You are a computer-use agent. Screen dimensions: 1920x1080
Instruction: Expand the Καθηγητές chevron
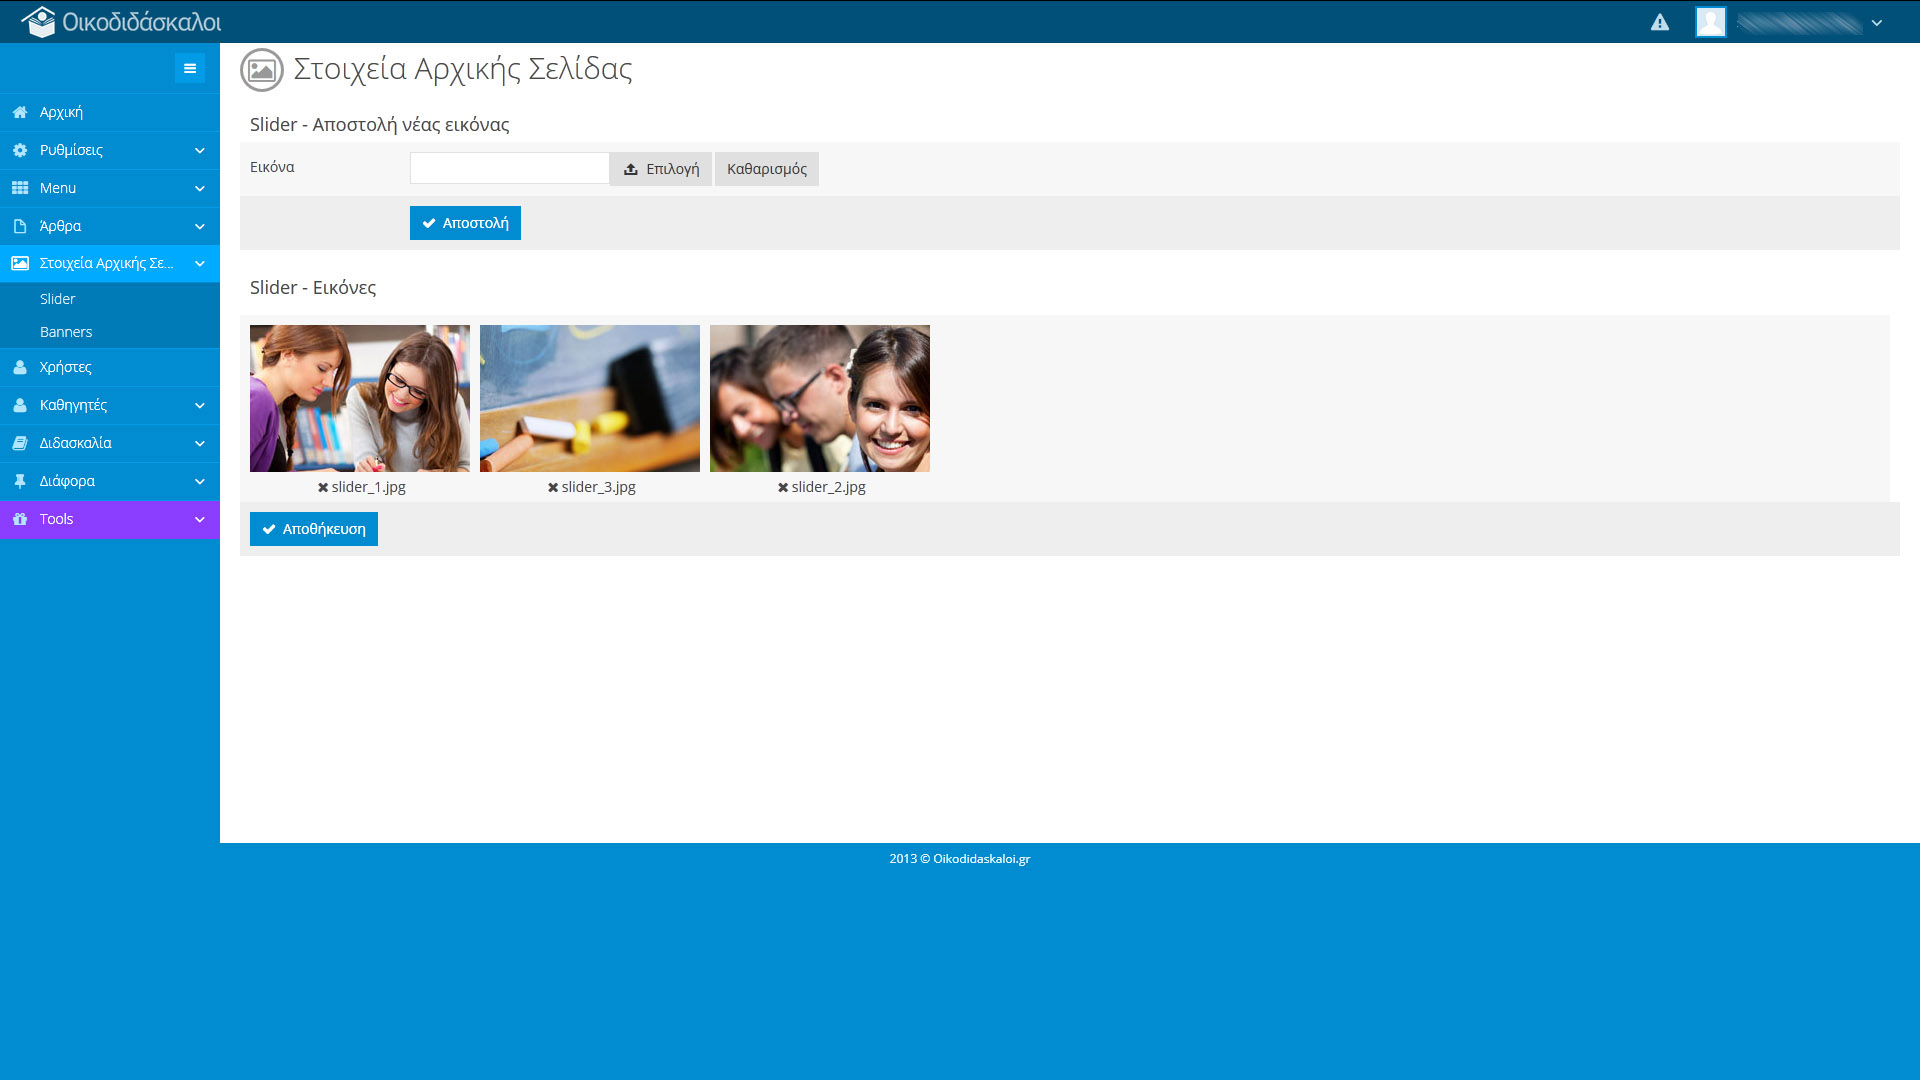pyautogui.click(x=200, y=405)
